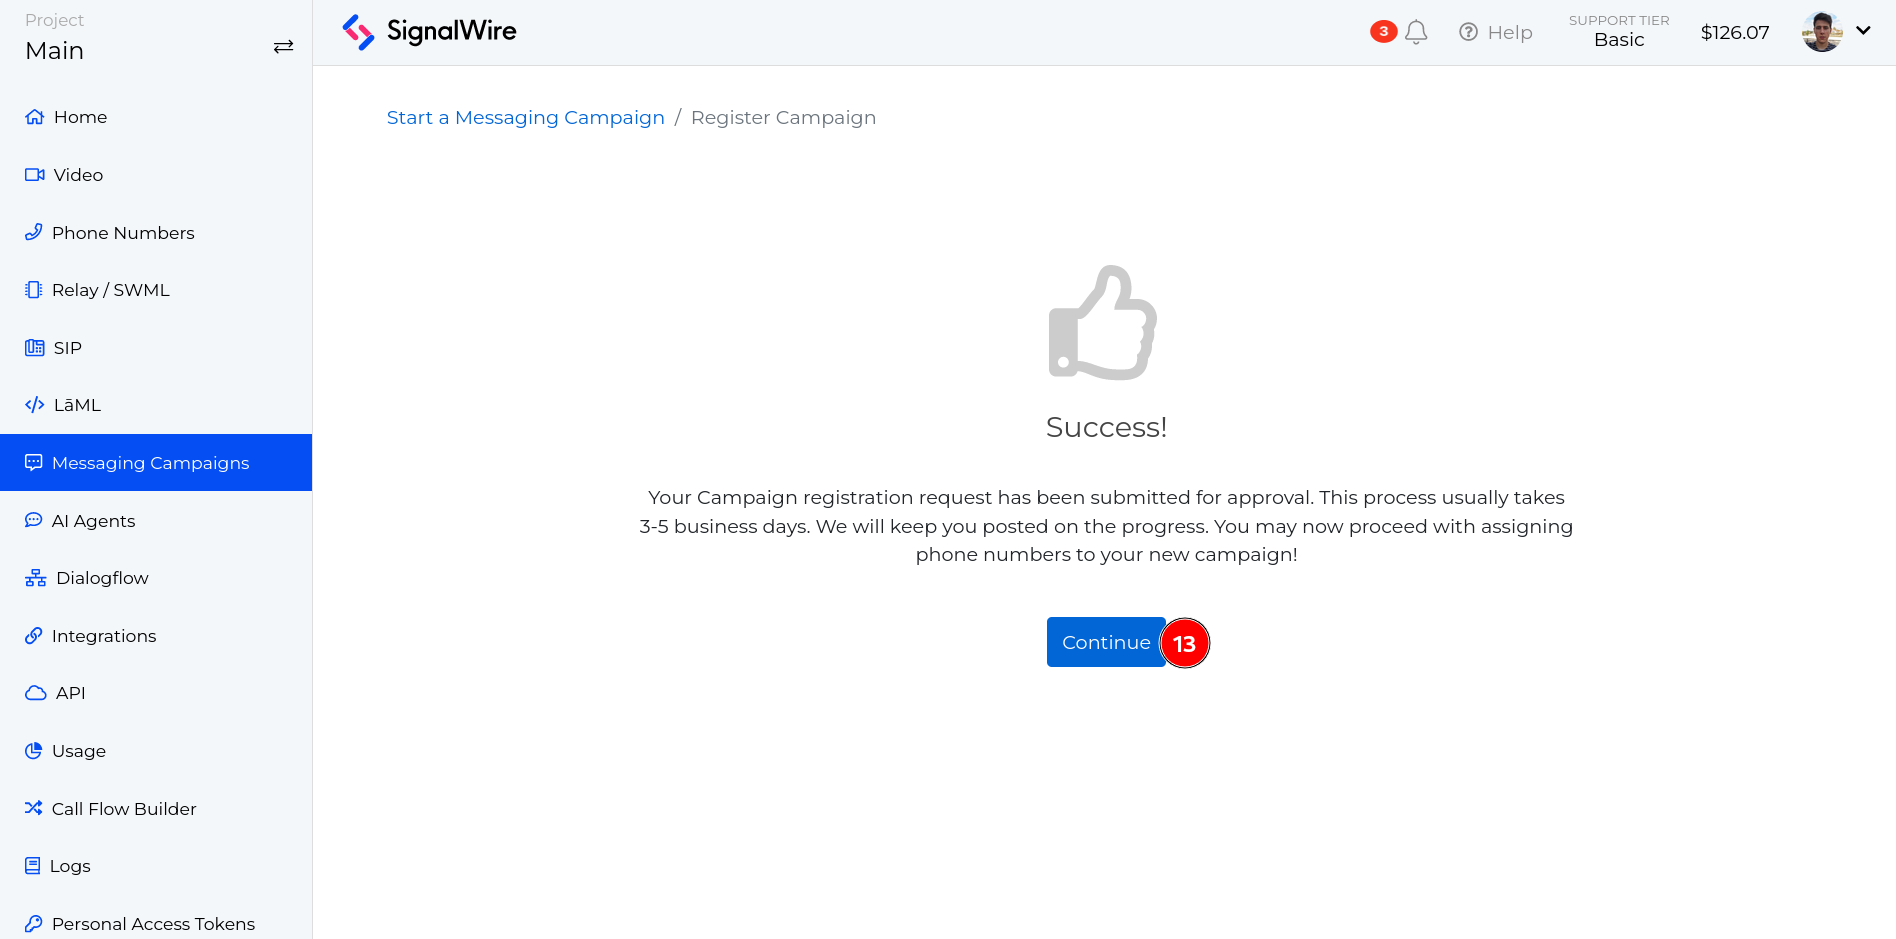Select the Messaging Campaigns menu entry
Image resolution: width=1896 pixels, height=939 pixels.
pyautogui.click(x=150, y=462)
